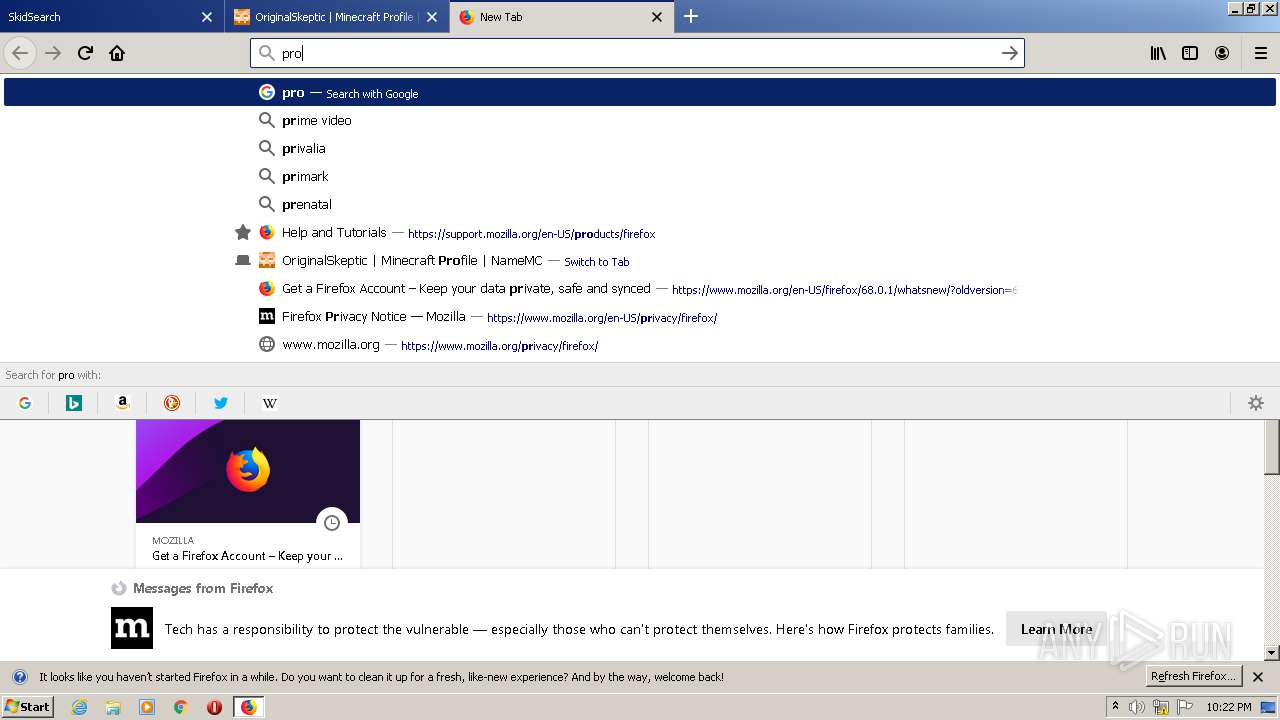Viewport: 1280px width, 720px height.
Task: Open the Library bookshelf icon
Action: pos(1158,53)
